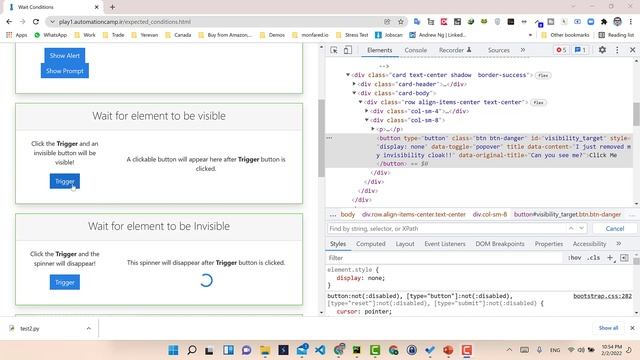Expand the col-sm-4 div node
Screen dimensions: 640x360
tap(367, 111)
